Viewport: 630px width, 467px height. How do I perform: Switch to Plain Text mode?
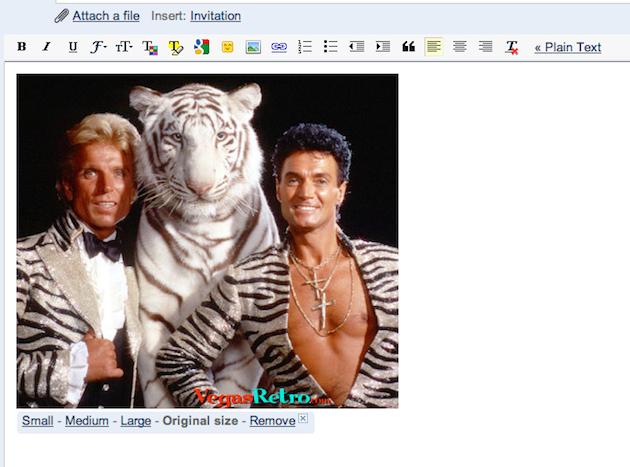pyautogui.click(x=567, y=47)
